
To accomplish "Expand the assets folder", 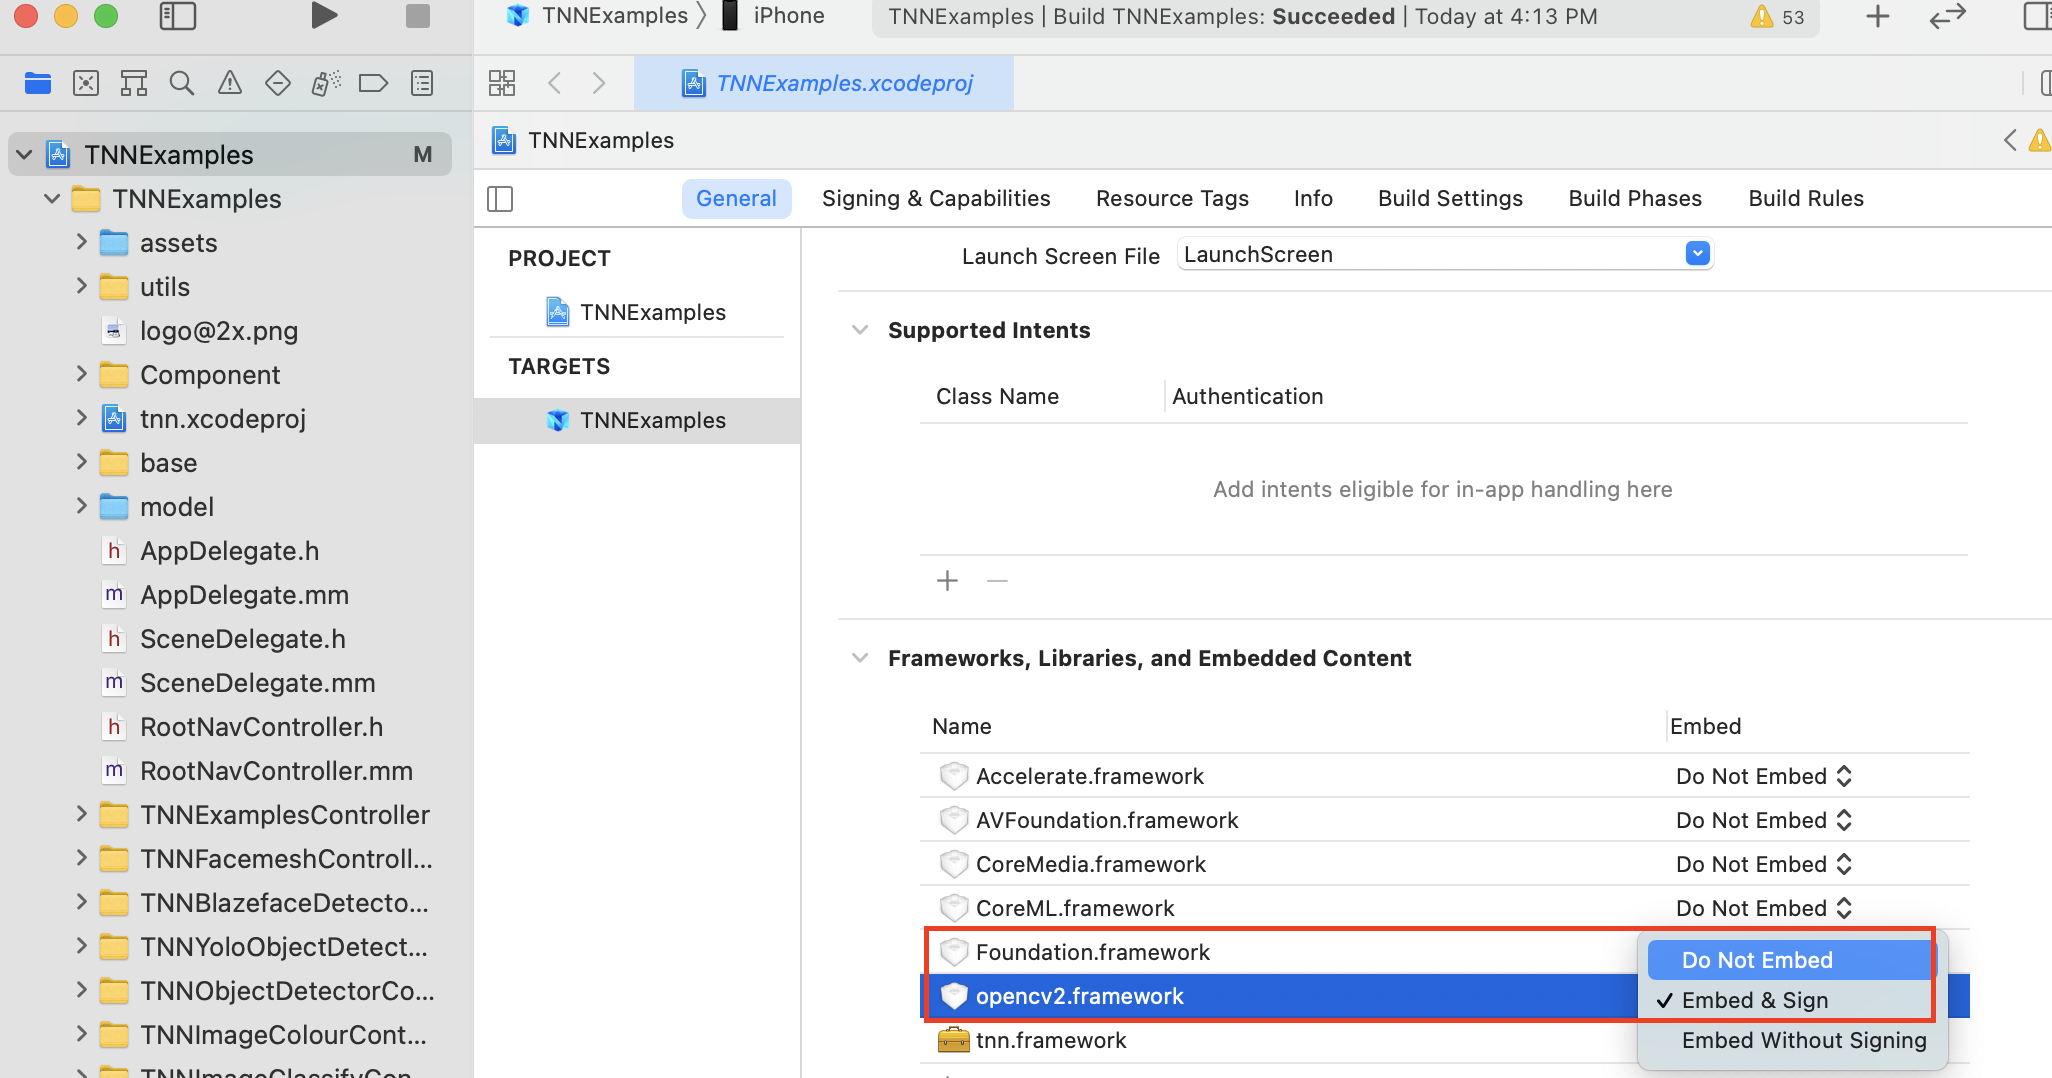I will tap(81, 242).
